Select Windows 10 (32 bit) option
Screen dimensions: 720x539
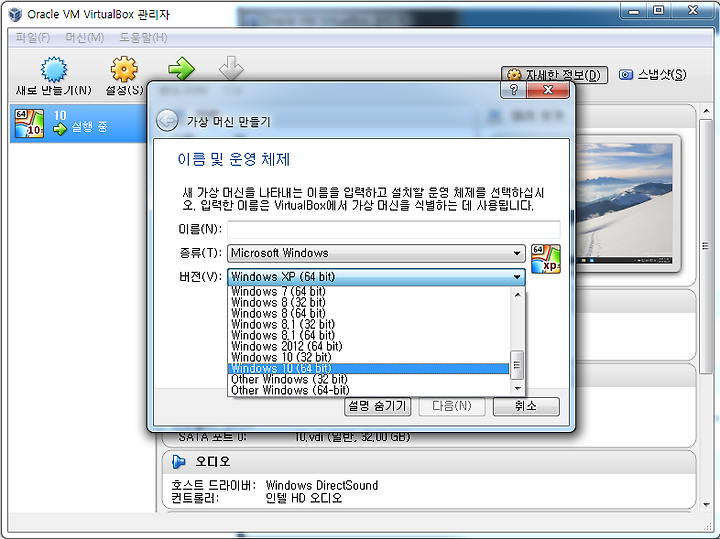(368, 358)
